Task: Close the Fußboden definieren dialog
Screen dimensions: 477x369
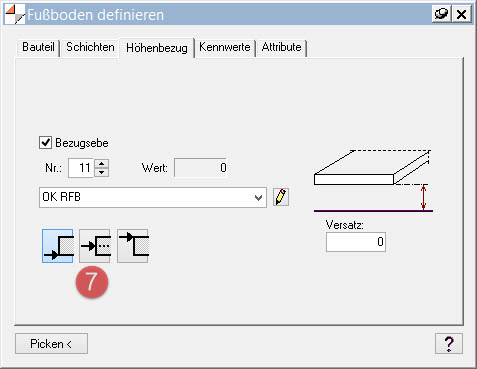Action: click(461, 14)
